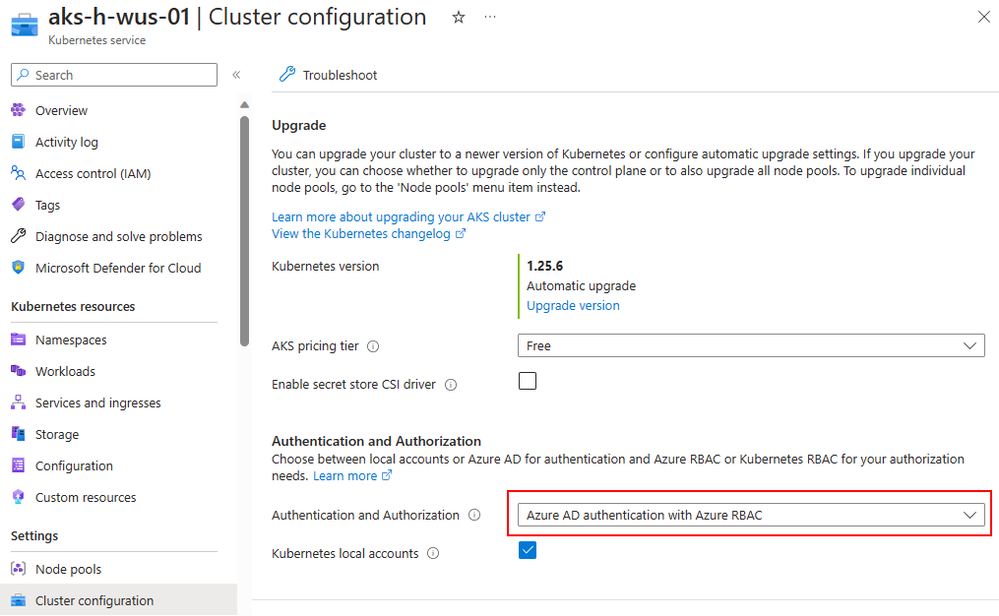Expand Authentication and Authorization dropdown
Image resolution: width=999 pixels, height=616 pixels.
coord(751,515)
